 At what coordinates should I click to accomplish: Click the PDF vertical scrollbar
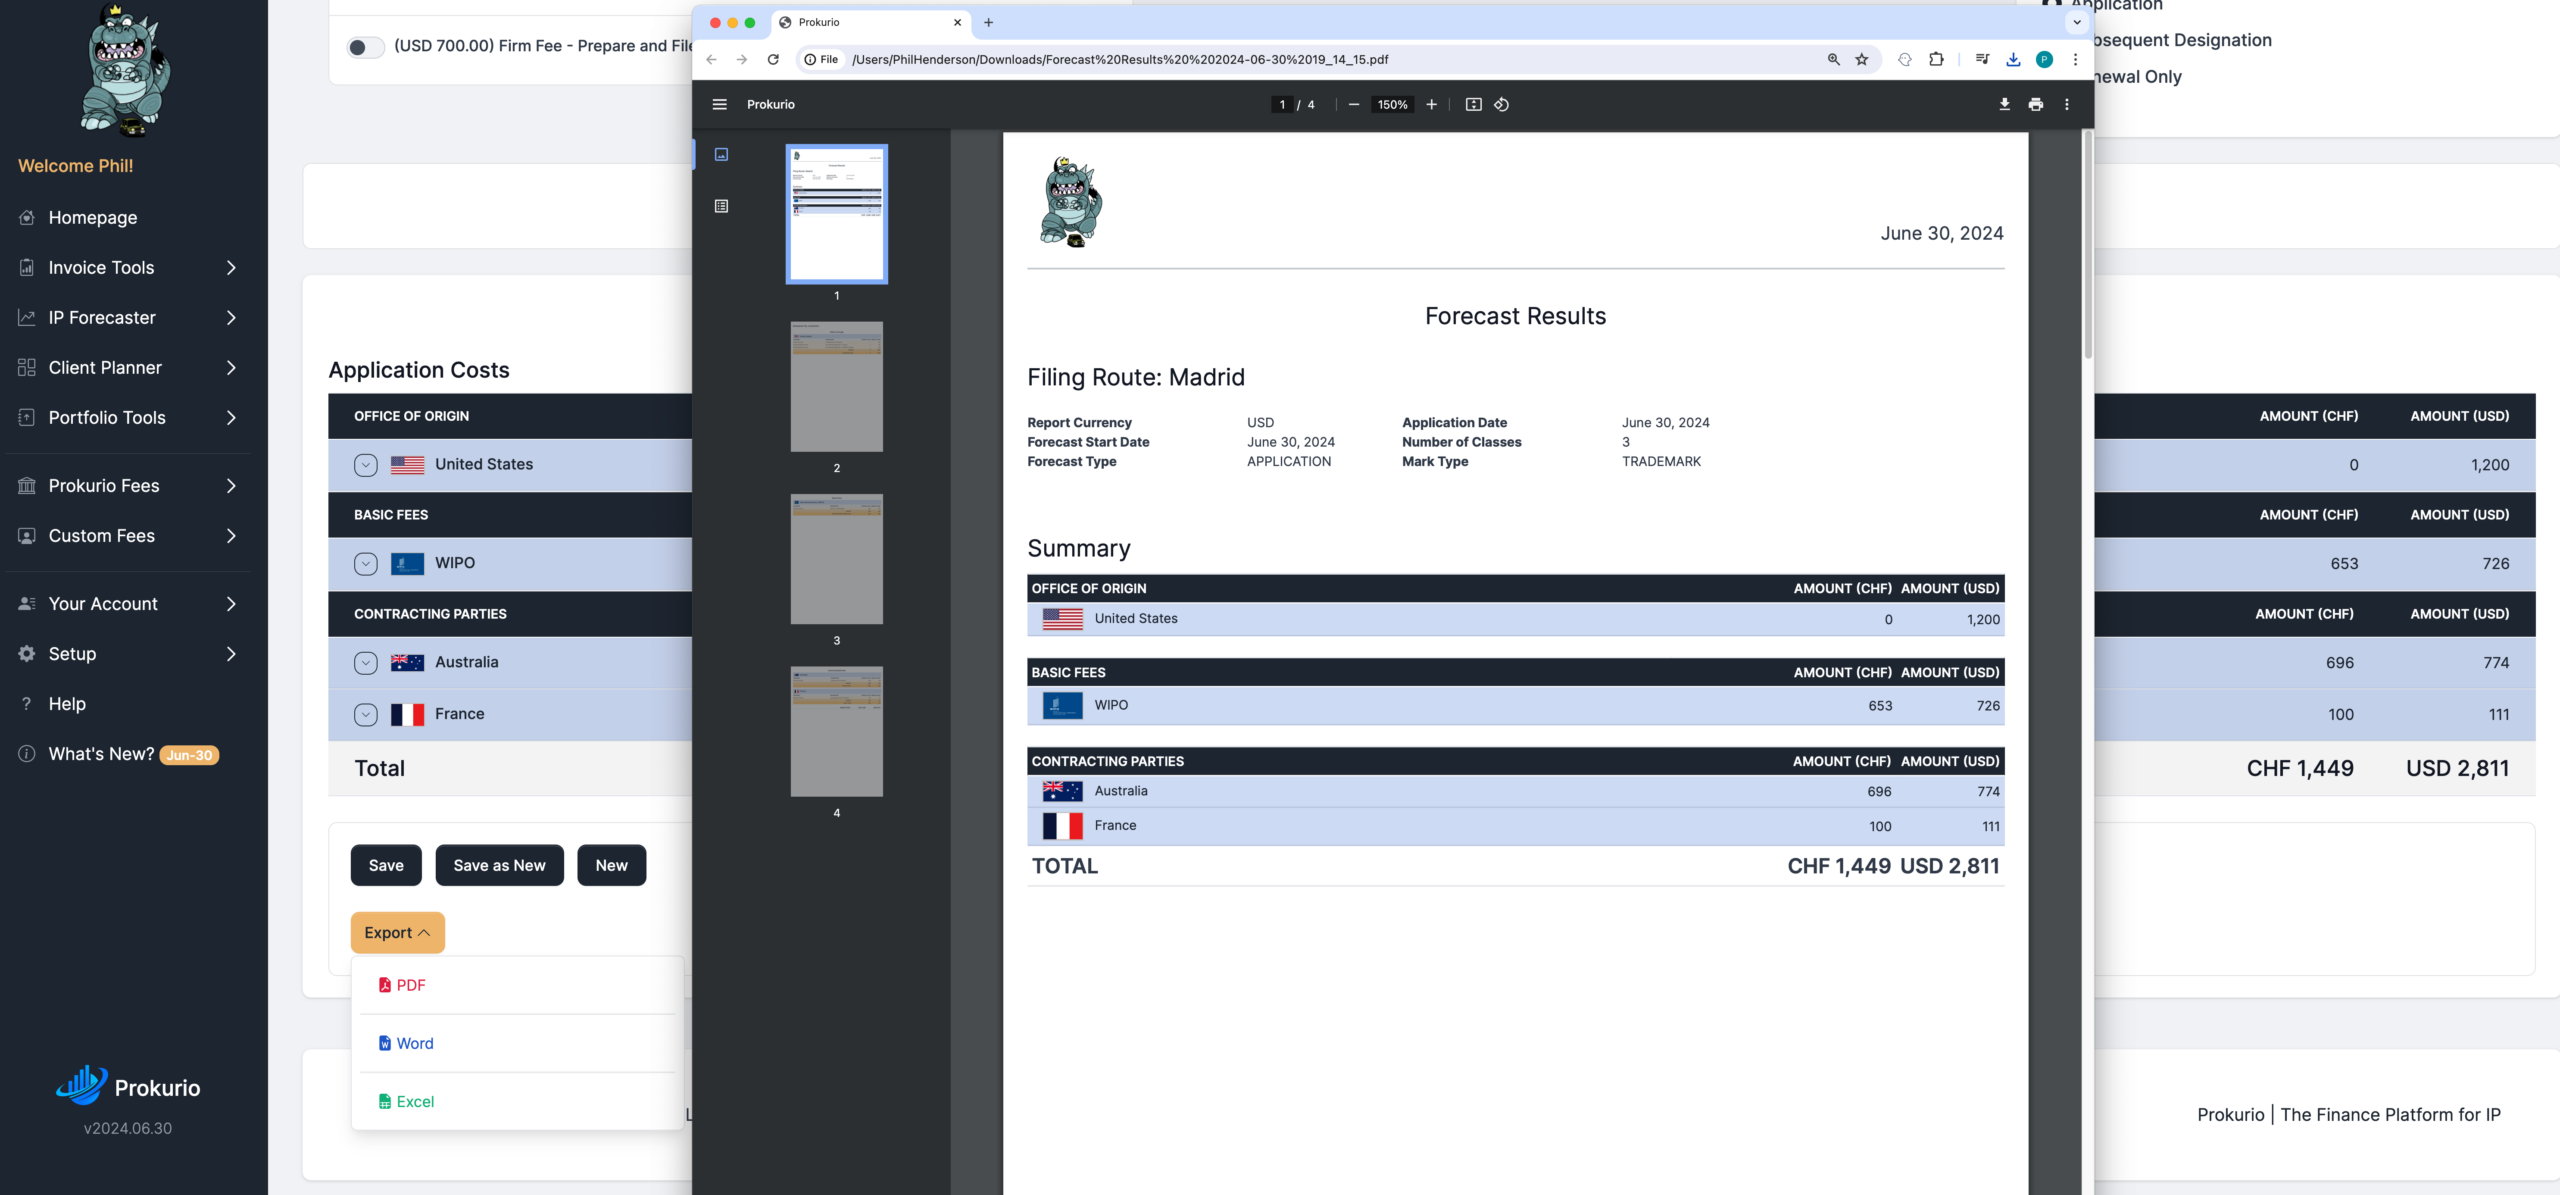point(2088,245)
